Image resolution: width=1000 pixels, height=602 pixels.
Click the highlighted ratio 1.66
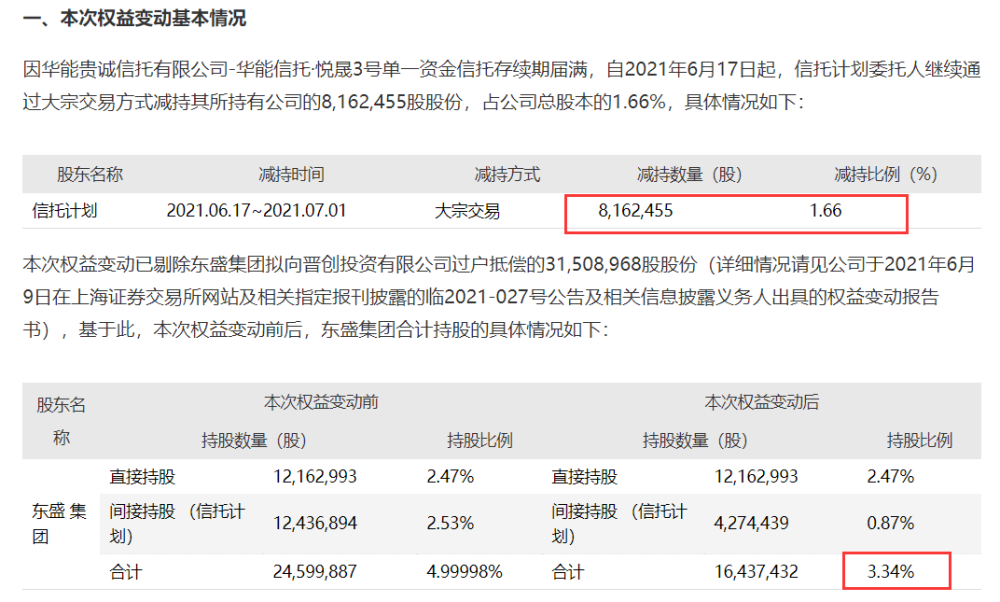click(x=825, y=210)
